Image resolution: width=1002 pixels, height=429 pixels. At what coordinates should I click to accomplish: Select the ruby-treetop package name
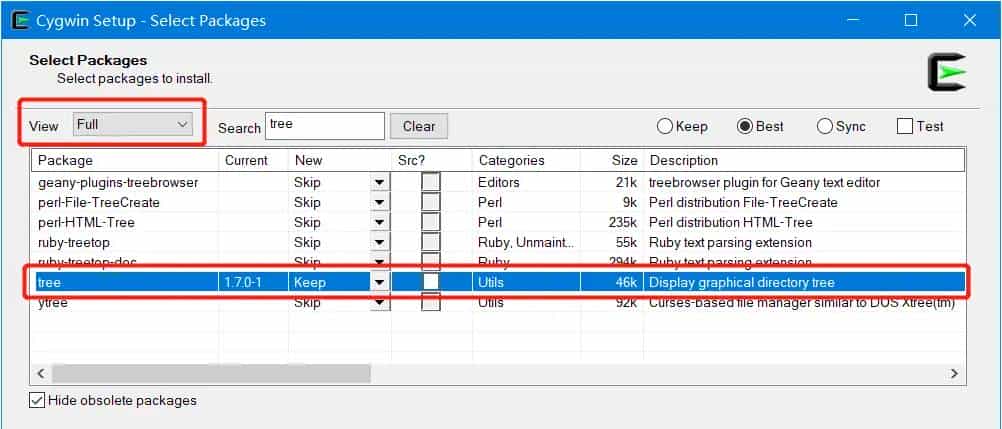[x=74, y=243]
